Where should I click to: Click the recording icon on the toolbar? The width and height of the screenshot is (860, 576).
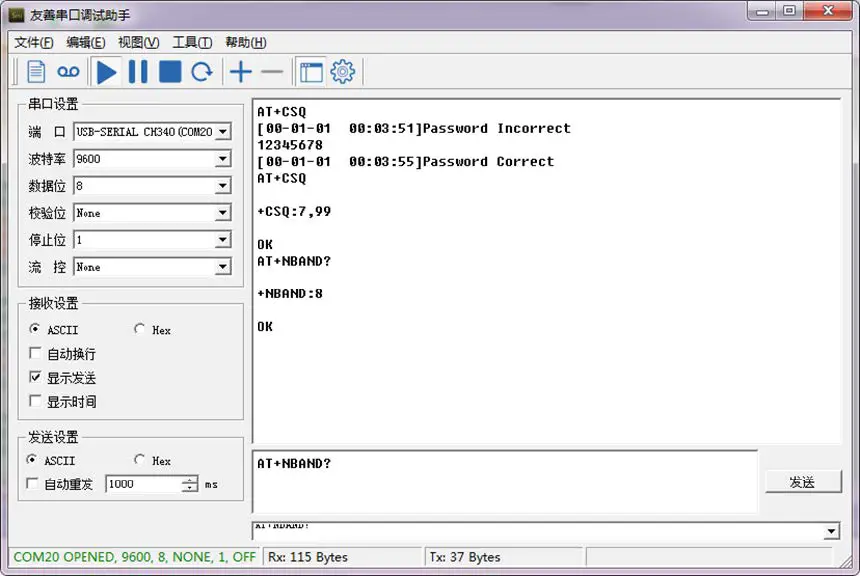(67, 71)
